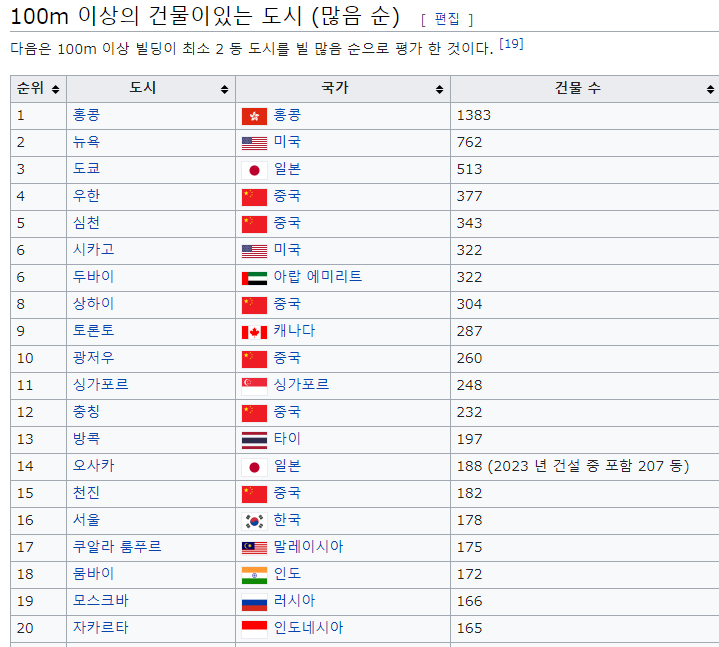
Task: Click the 1383 building count cell
Action: pyautogui.click(x=474, y=115)
